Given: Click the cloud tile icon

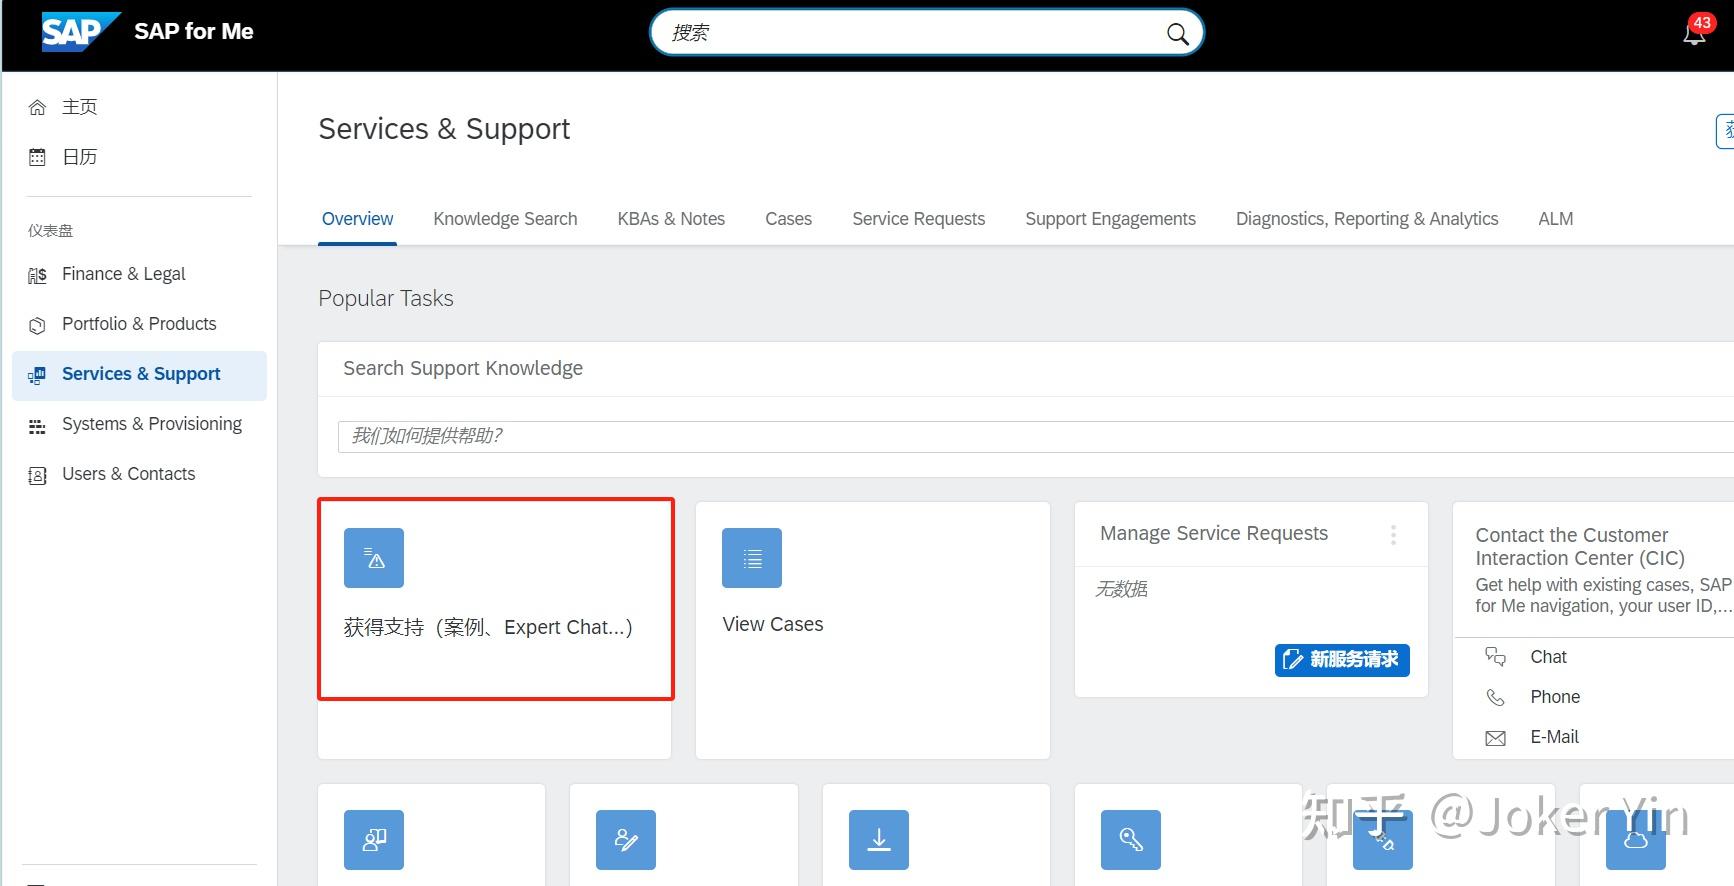Looking at the screenshot, I should pyautogui.click(x=1636, y=840).
